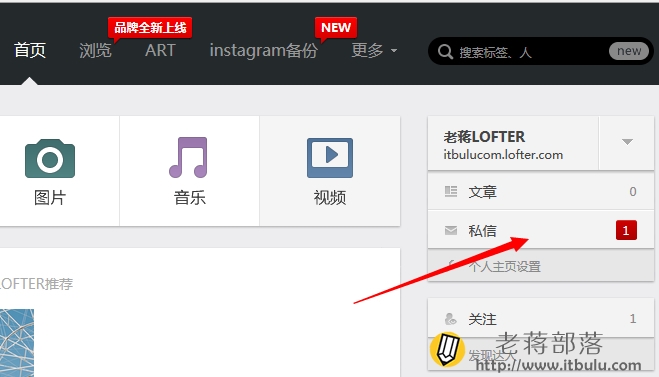This screenshot has width=659, height=377.
Task: Click the music note 音乐 icon
Action: coord(188,157)
